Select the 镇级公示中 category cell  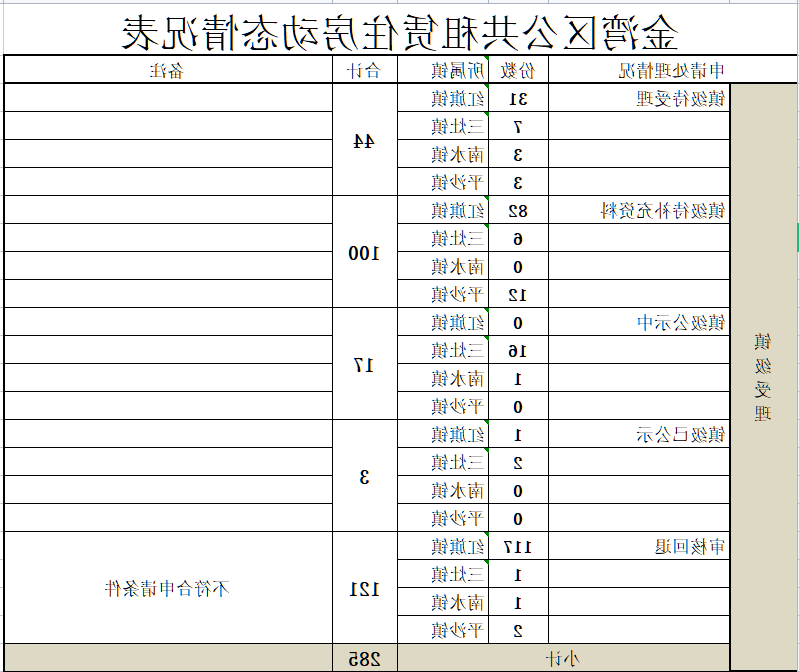(639, 322)
